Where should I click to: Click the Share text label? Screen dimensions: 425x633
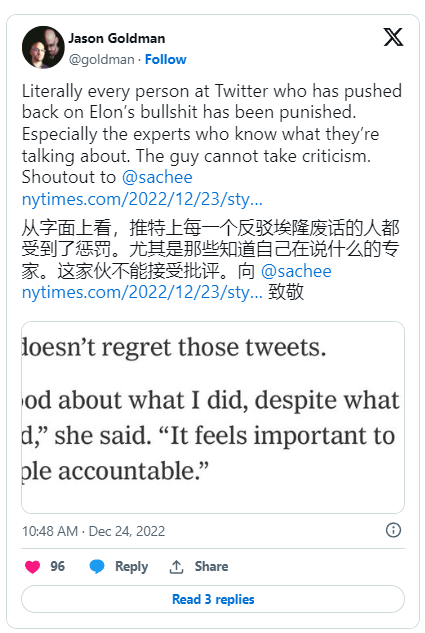coord(211,566)
